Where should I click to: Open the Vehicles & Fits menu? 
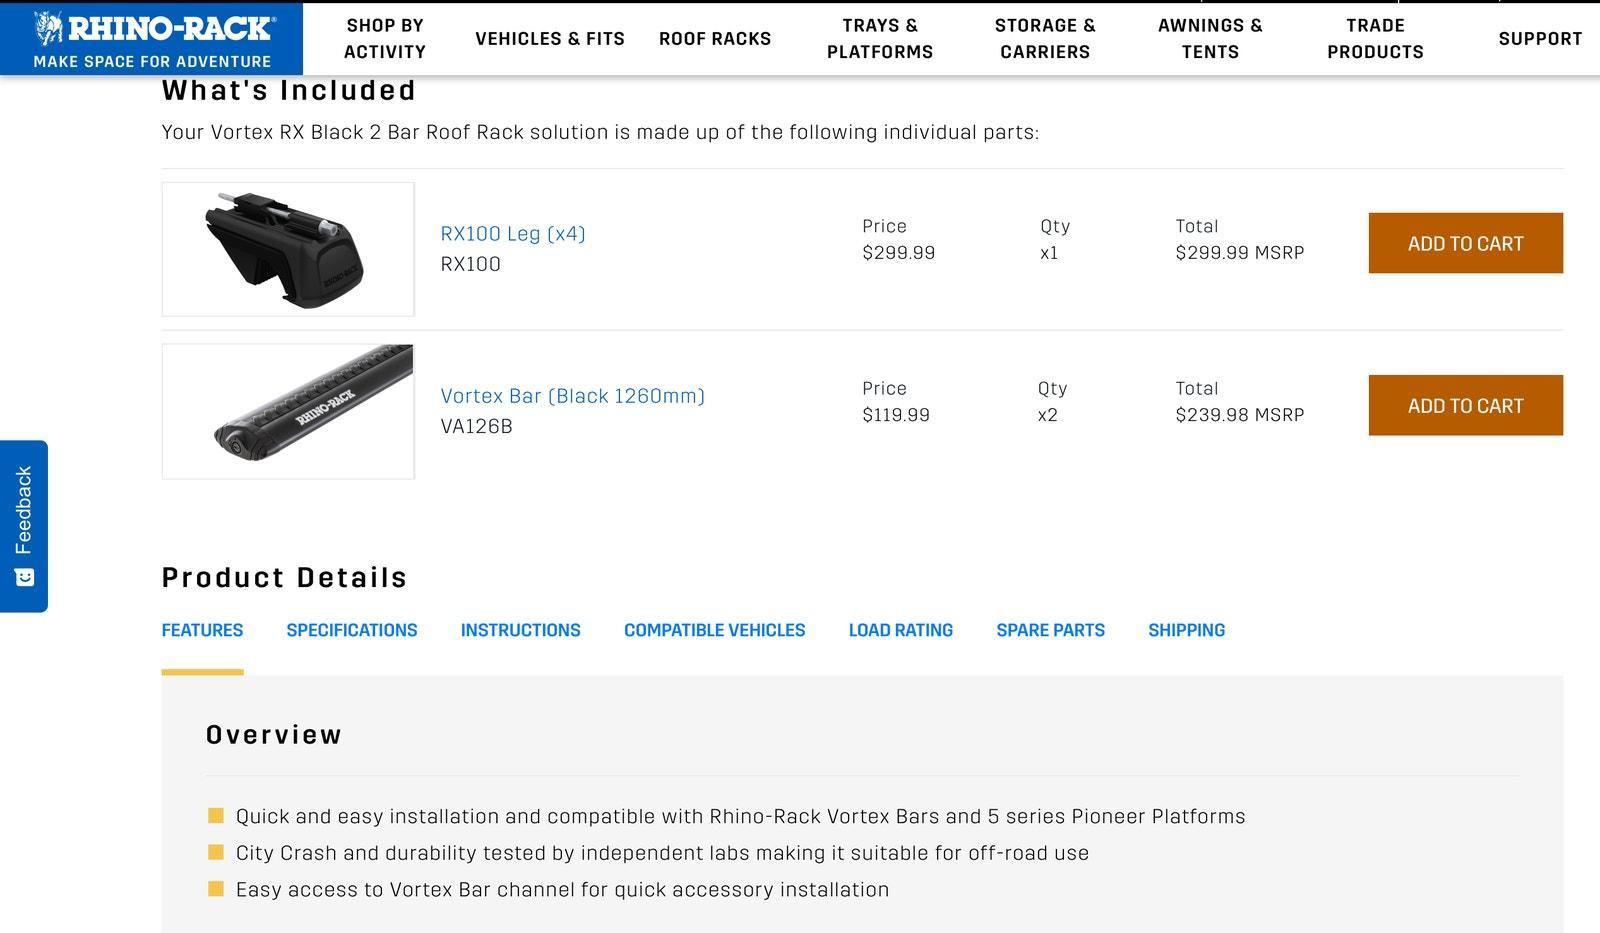(550, 39)
